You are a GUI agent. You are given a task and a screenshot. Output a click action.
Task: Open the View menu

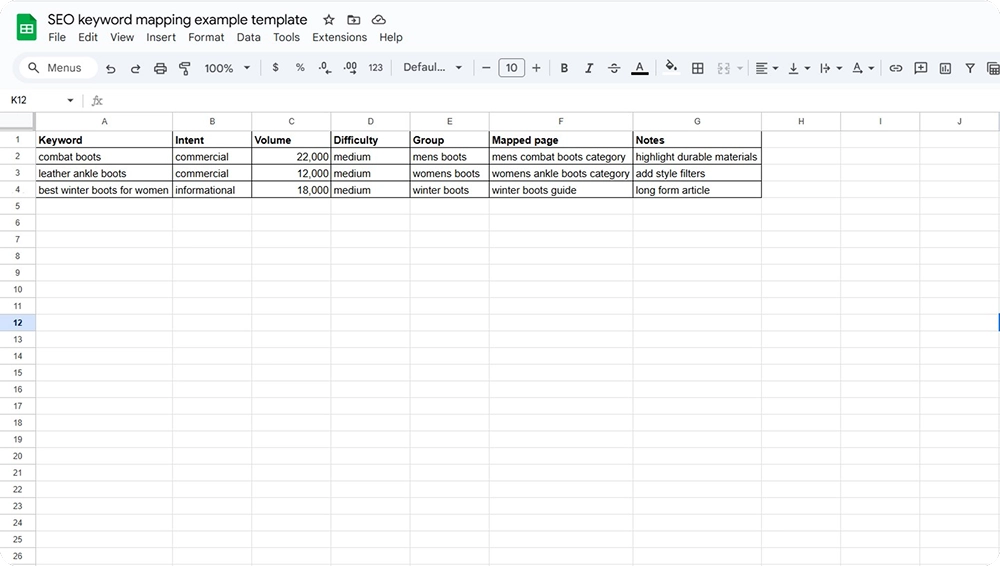pos(122,37)
